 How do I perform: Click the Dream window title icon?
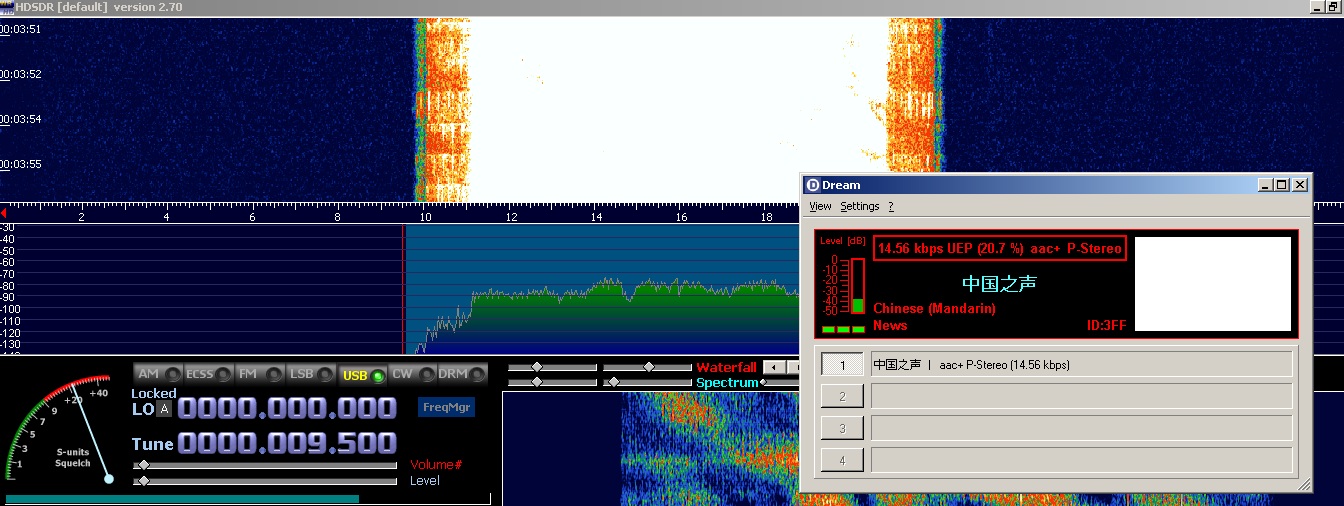(x=813, y=185)
